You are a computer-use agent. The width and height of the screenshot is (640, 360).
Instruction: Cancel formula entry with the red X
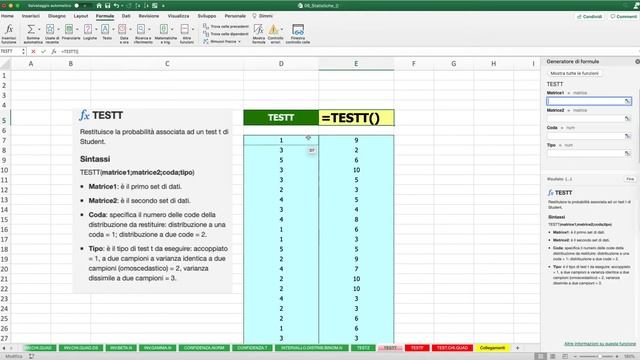pyautogui.click(x=33, y=51)
